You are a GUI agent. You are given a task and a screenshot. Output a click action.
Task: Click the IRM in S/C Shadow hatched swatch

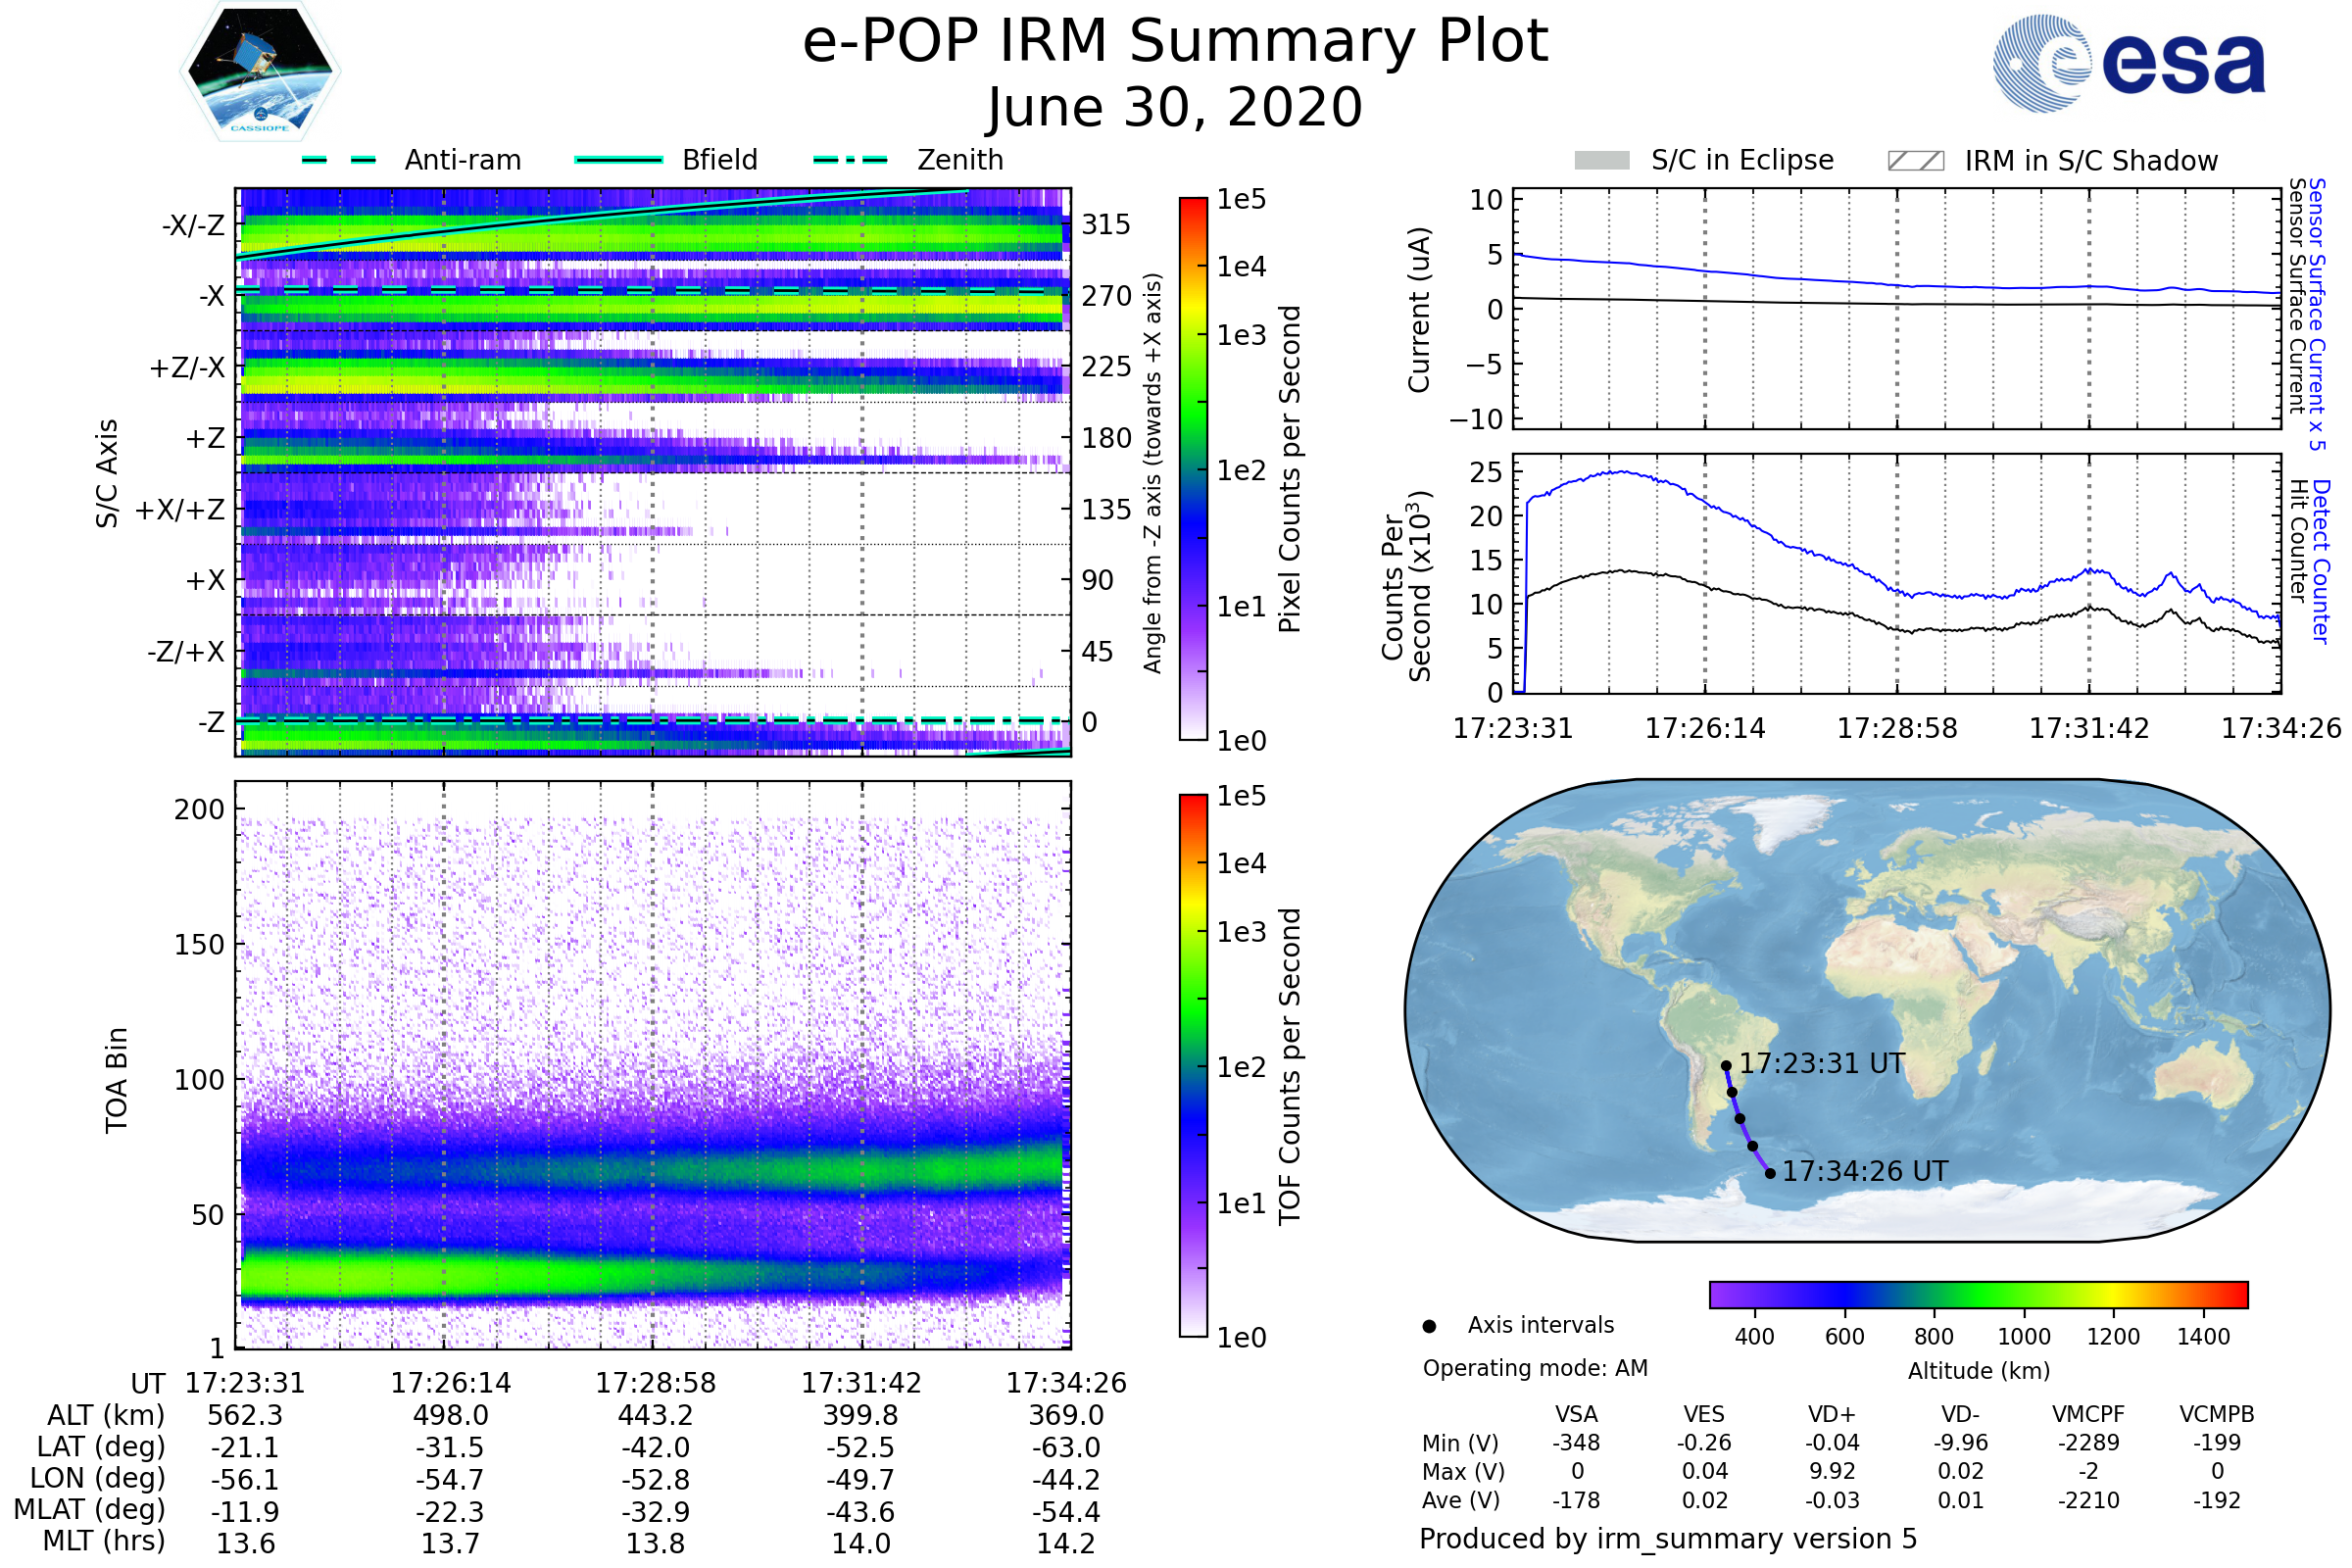tap(1915, 161)
